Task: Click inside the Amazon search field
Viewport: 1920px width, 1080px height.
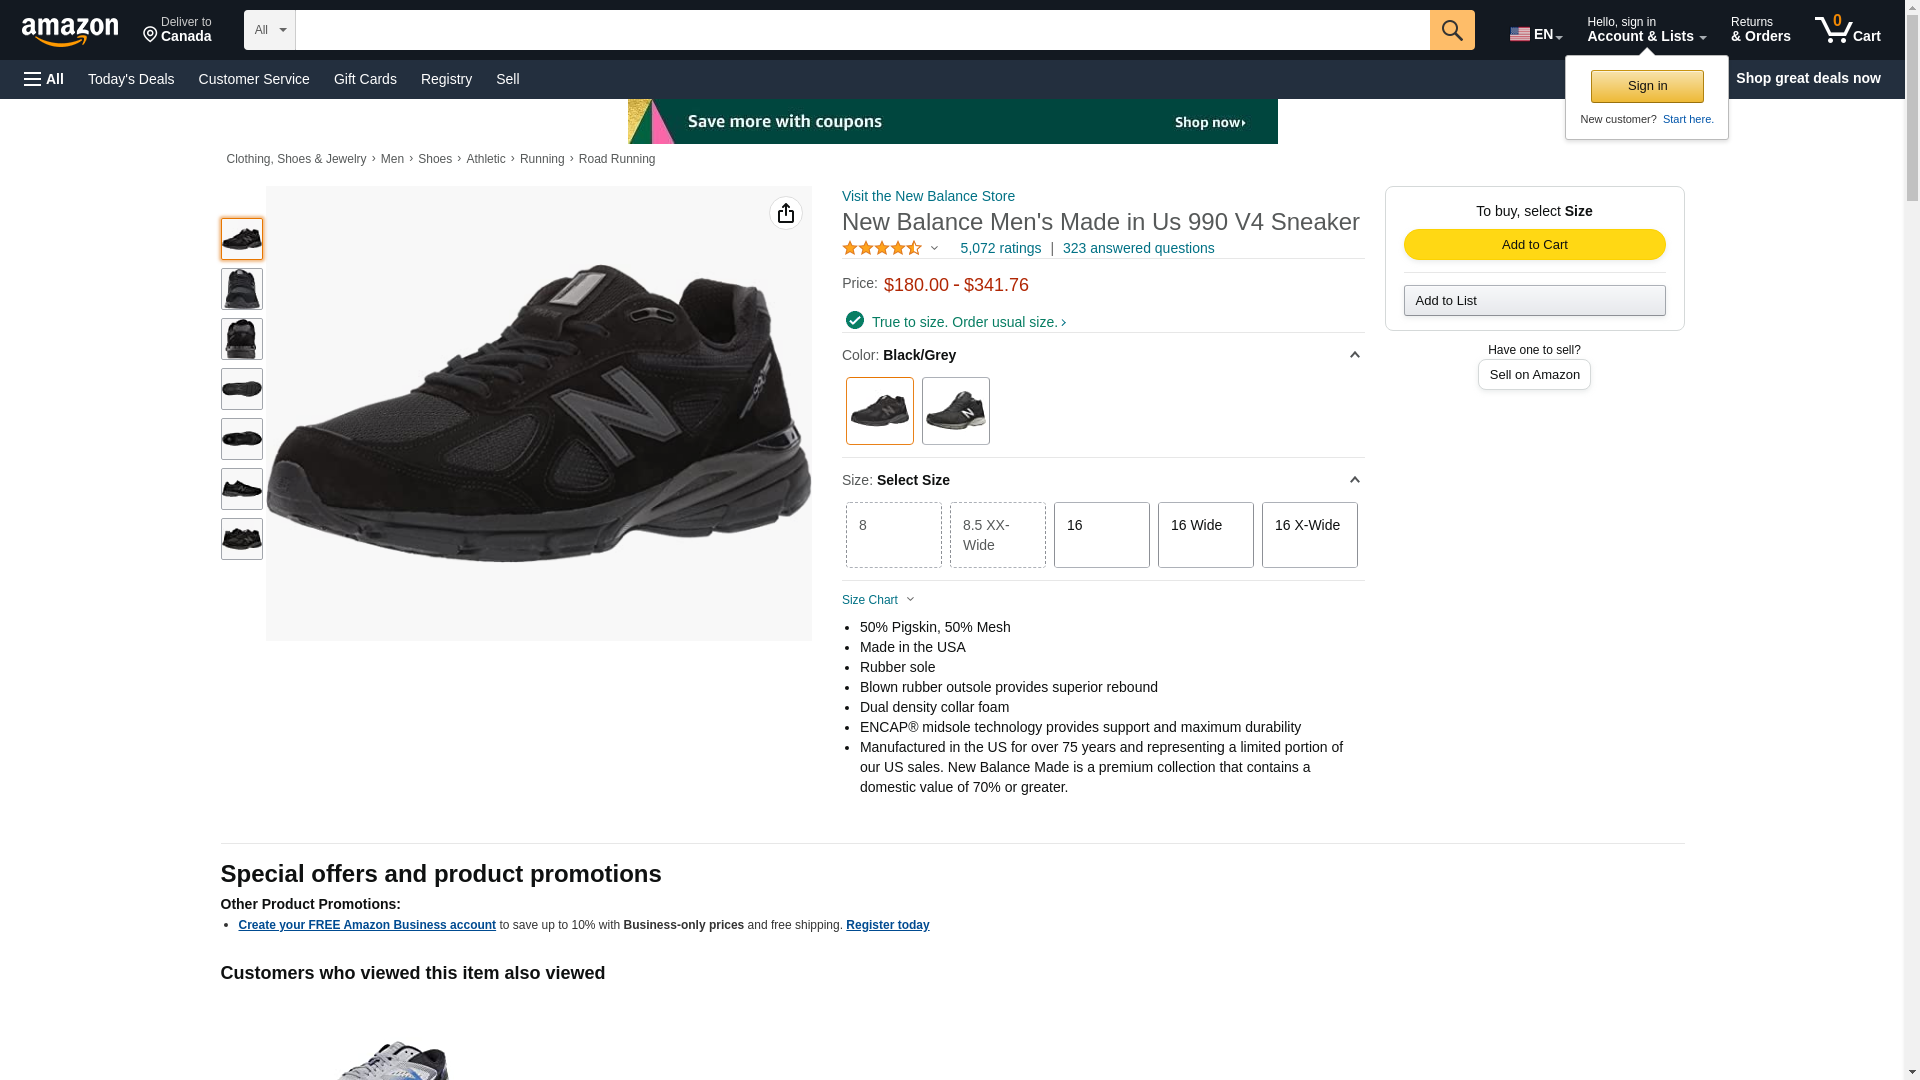Action: (862, 30)
